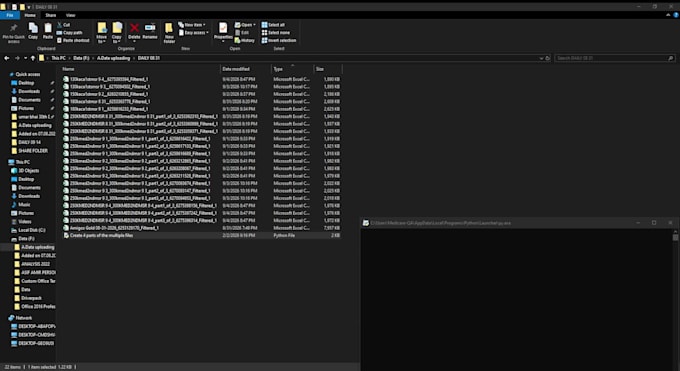Screen dimensions: 680x371
Task: Sort by the Name column header
Action: [x=140, y=69]
